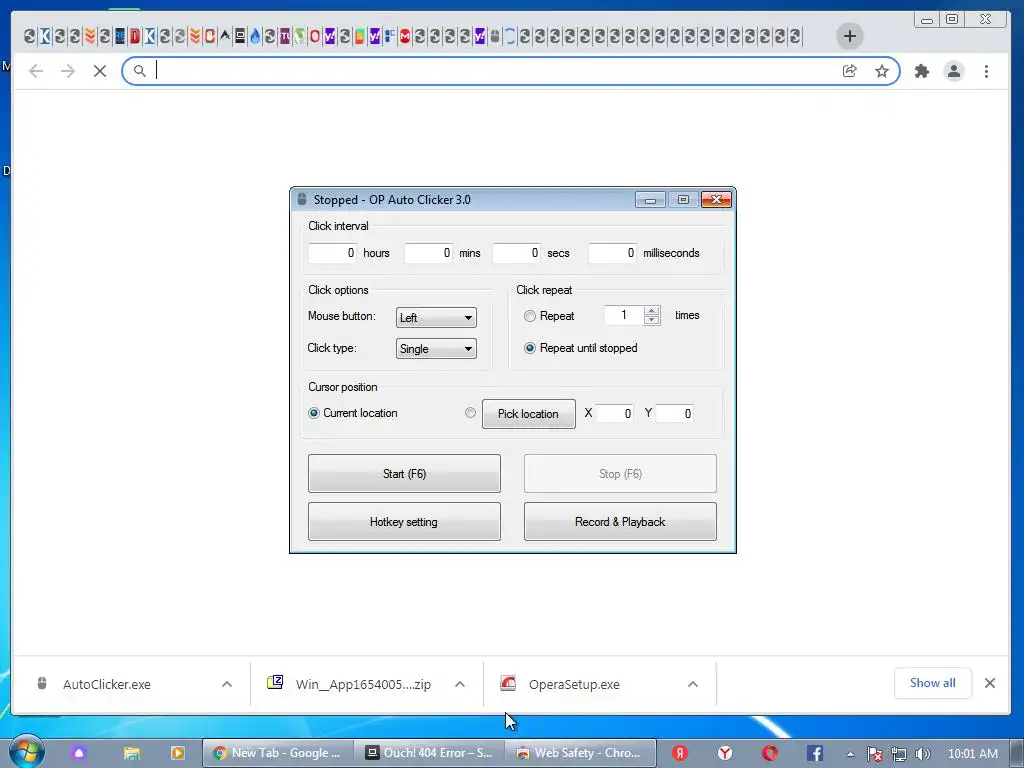Select Repeat until stopped option
Screen dimensions: 1024x768
pos(530,348)
